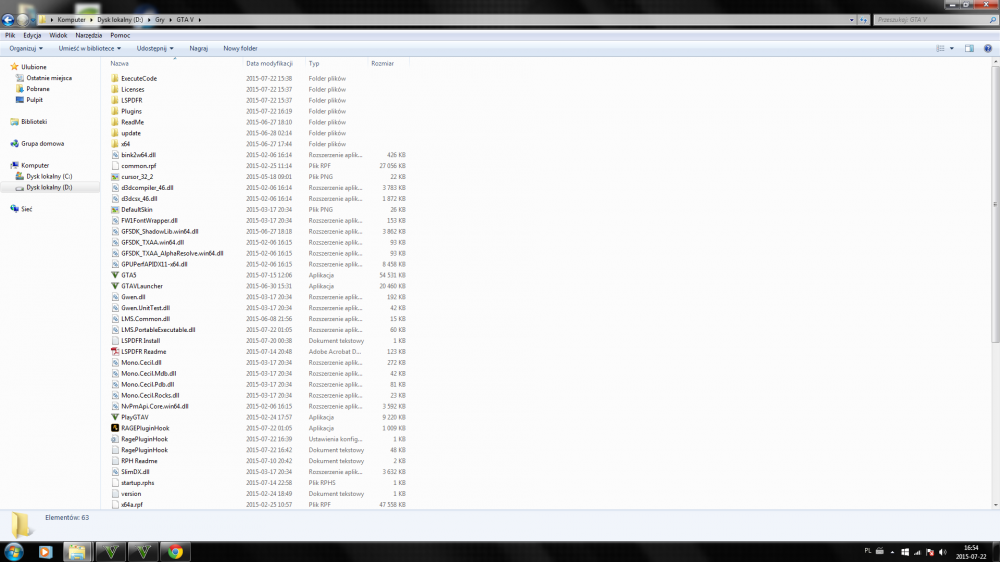The height and width of the screenshot is (562, 1000).
Task: Select Grupa domowa in the sidebar
Action: [43, 144]
